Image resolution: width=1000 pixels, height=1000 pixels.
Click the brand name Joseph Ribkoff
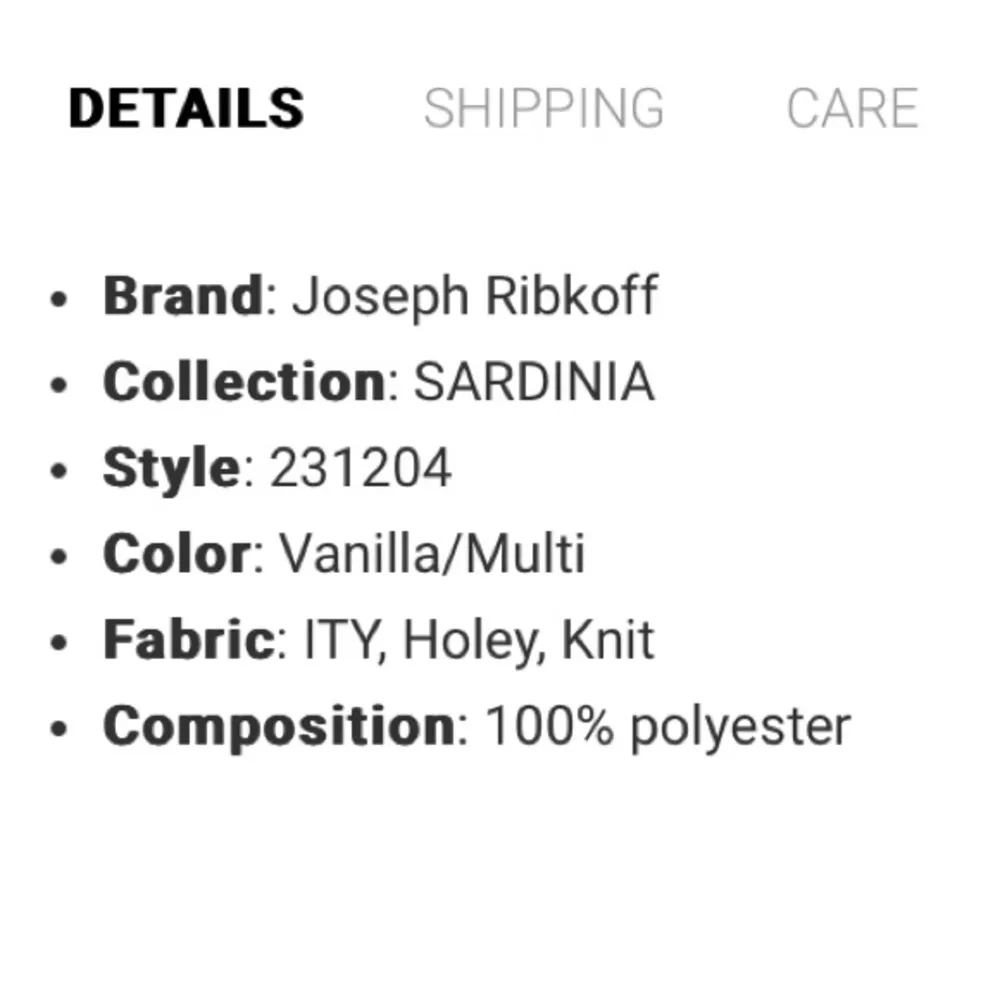point(477,295)
